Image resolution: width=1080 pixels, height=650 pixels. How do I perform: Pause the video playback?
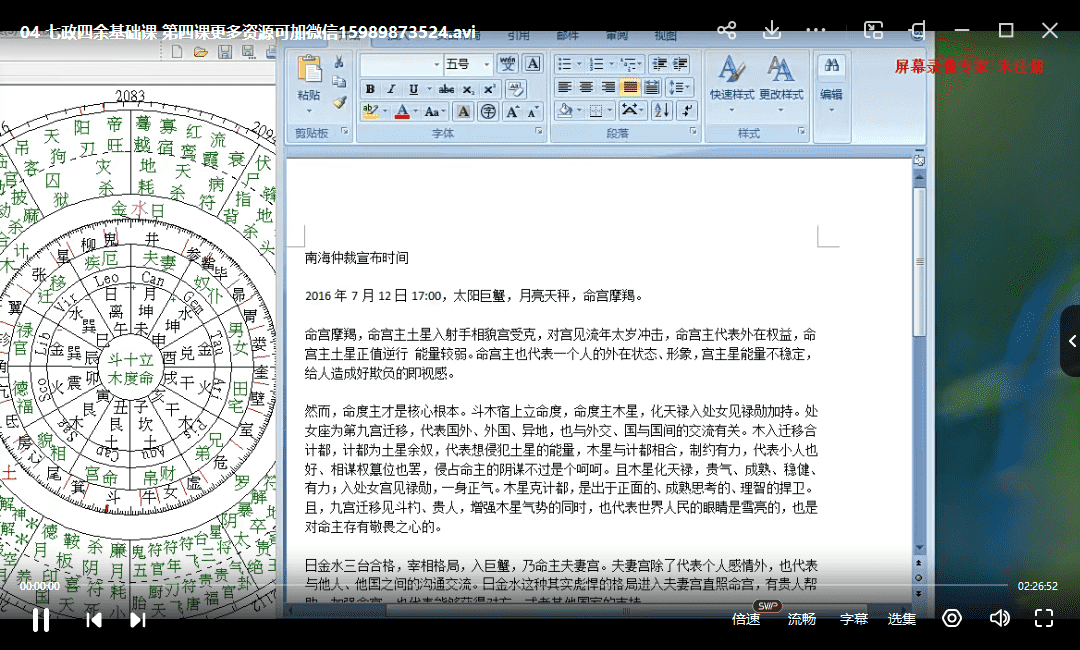(x=41, y=619)
